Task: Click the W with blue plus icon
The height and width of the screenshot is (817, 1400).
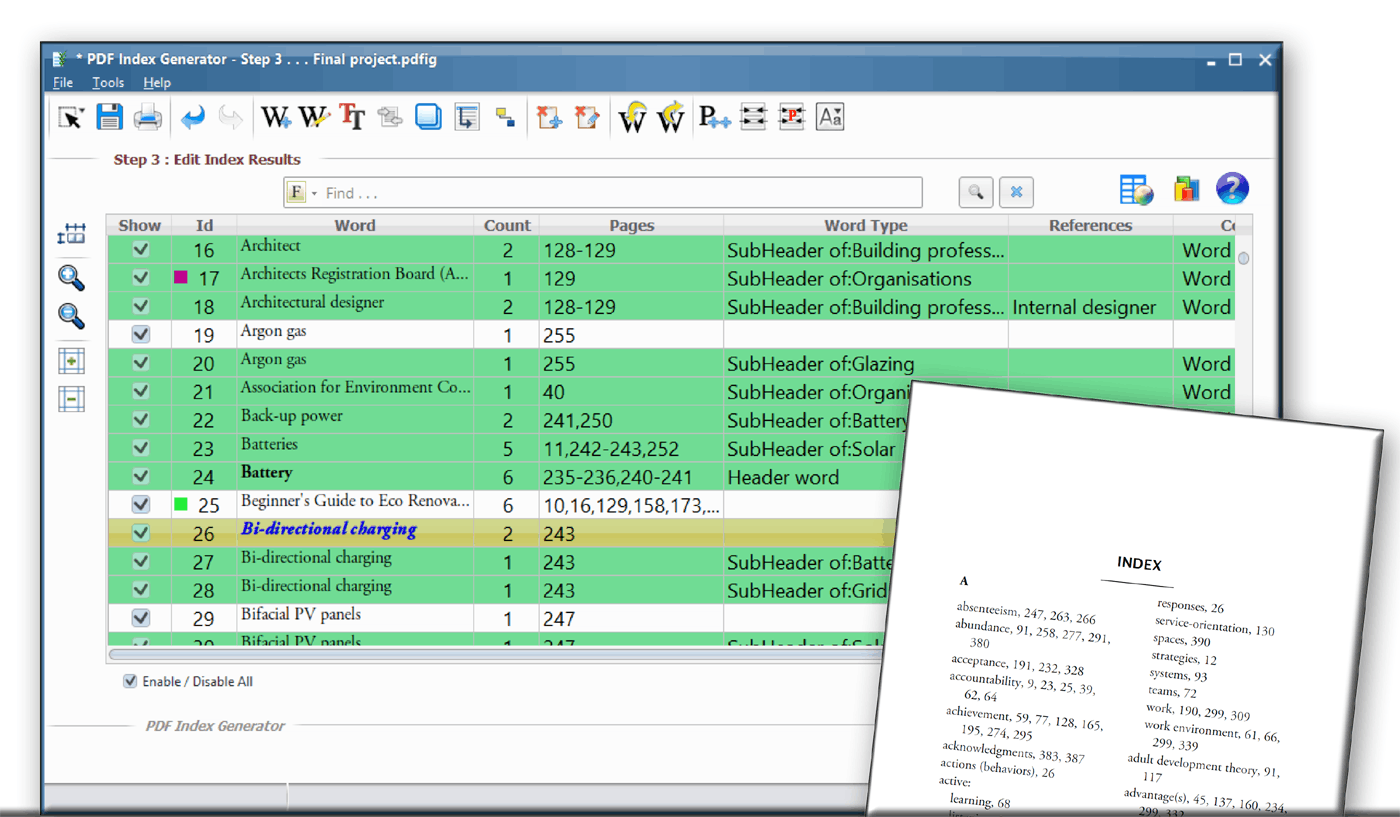Action: click(276, 118)
